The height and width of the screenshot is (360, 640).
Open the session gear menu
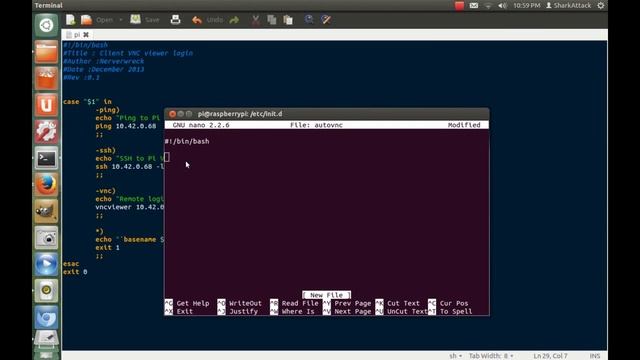point(601,5)
